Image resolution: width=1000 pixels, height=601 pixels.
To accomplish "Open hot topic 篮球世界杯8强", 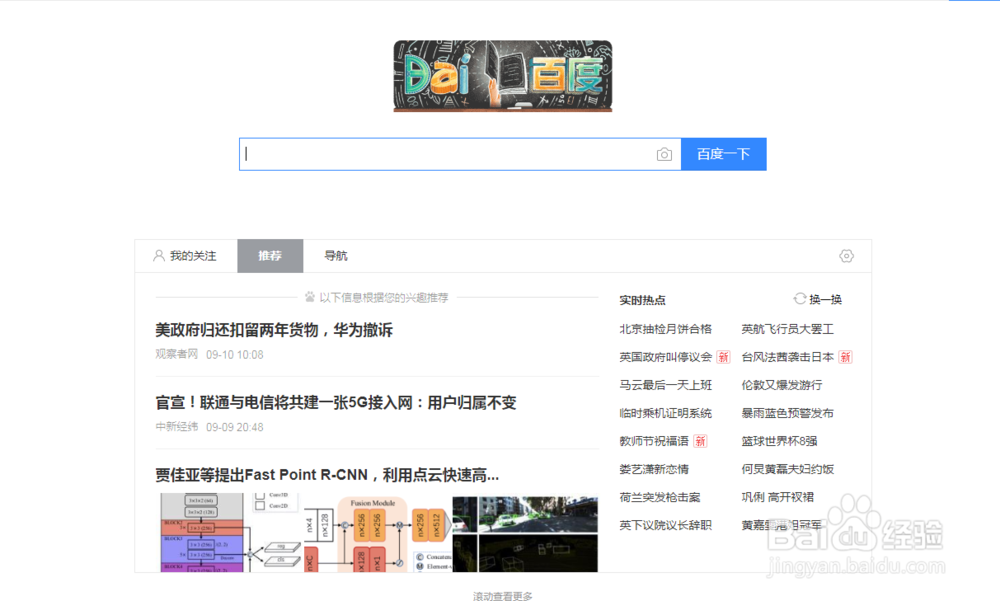I will click(x=779, y=441).
